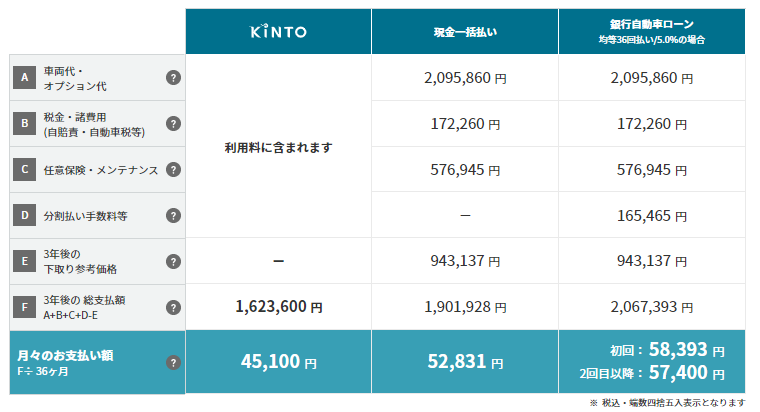Open help icon for 税金・諸費用 row
Viewport: 760px width, 412px height.
click(173, 124)
